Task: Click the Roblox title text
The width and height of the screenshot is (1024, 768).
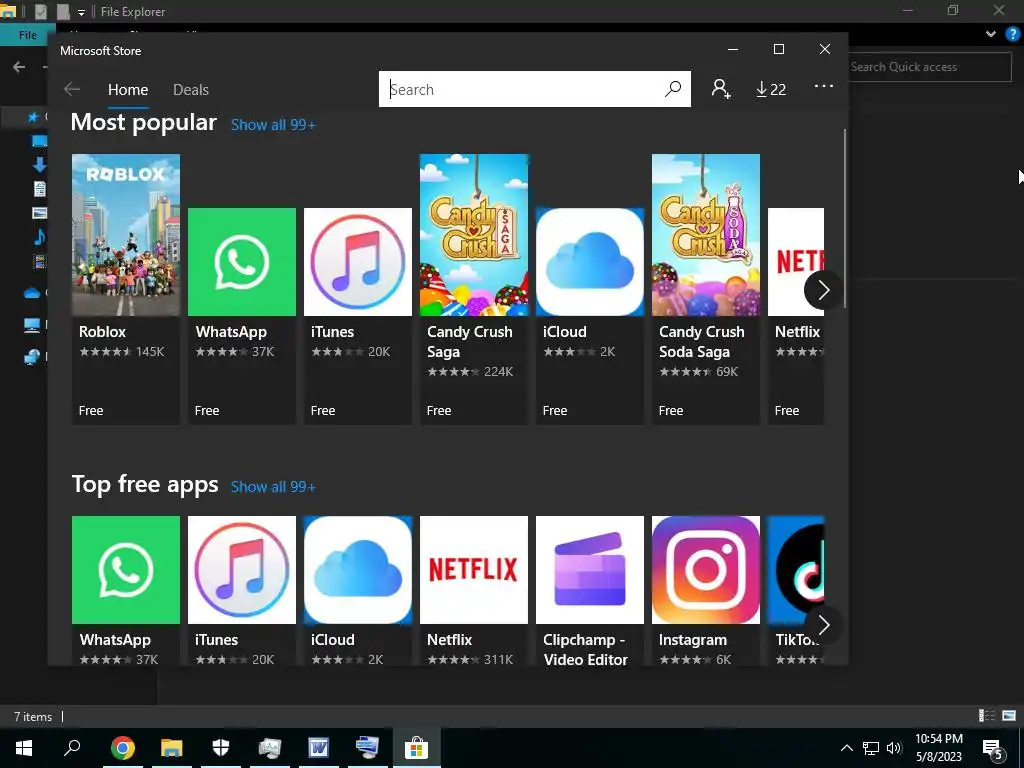Action: tap(102, 332)
